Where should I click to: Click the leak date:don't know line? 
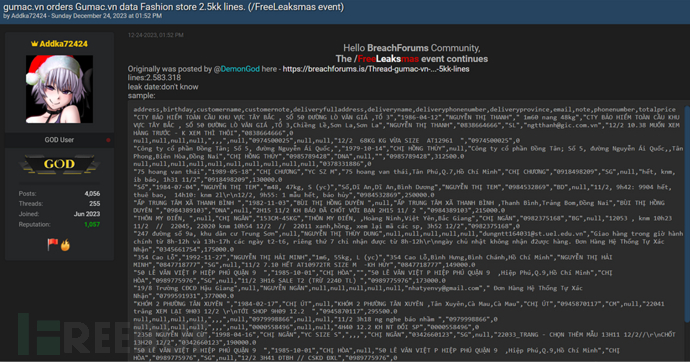click(163, 87)
